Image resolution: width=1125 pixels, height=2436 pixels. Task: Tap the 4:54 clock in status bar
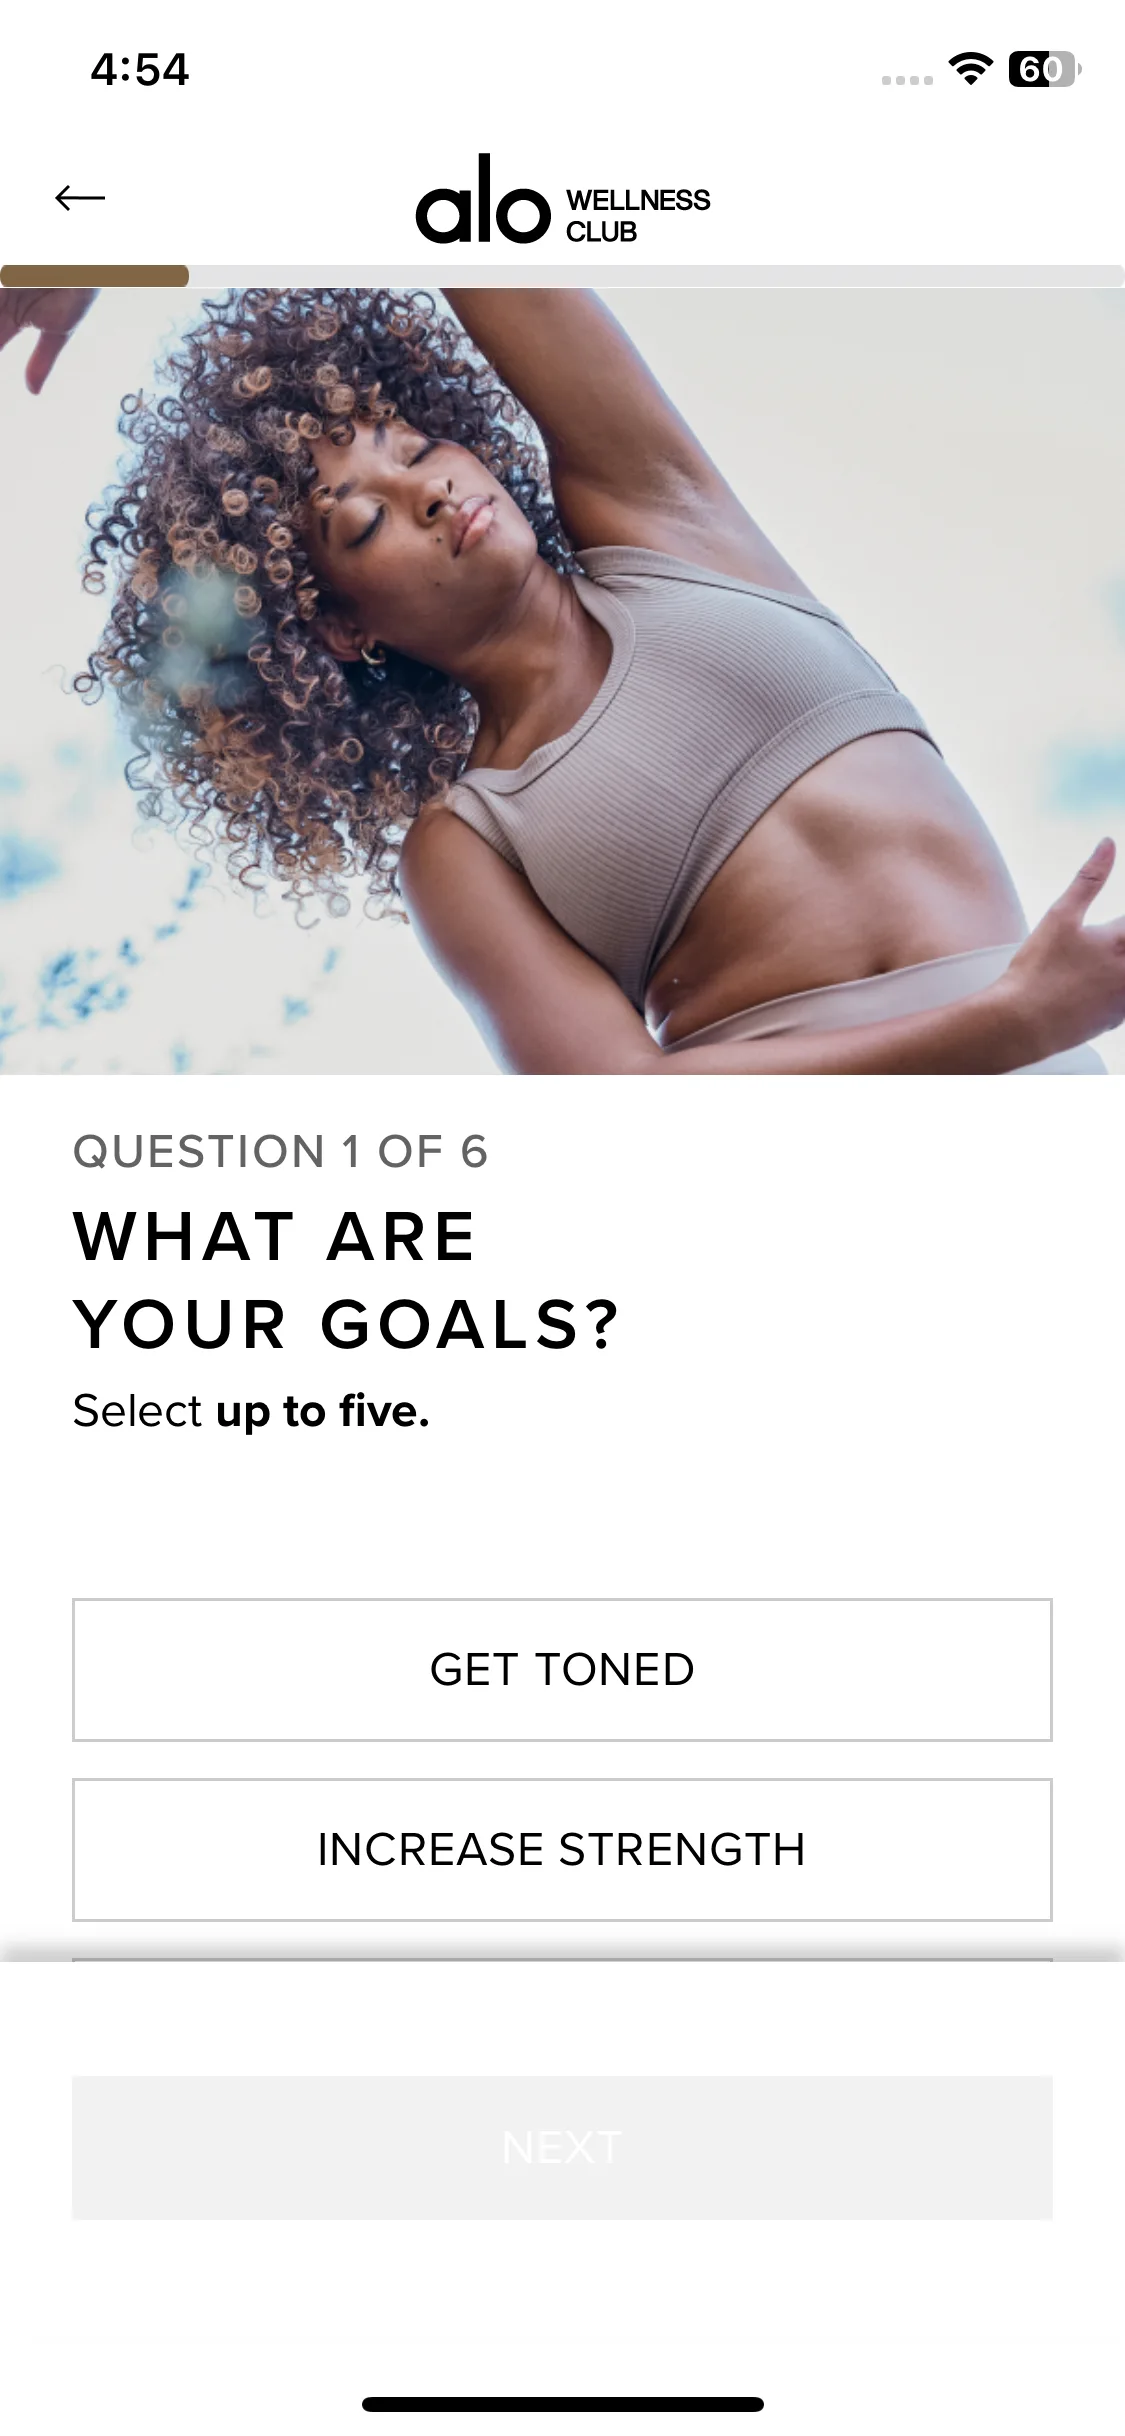point(140,70)
